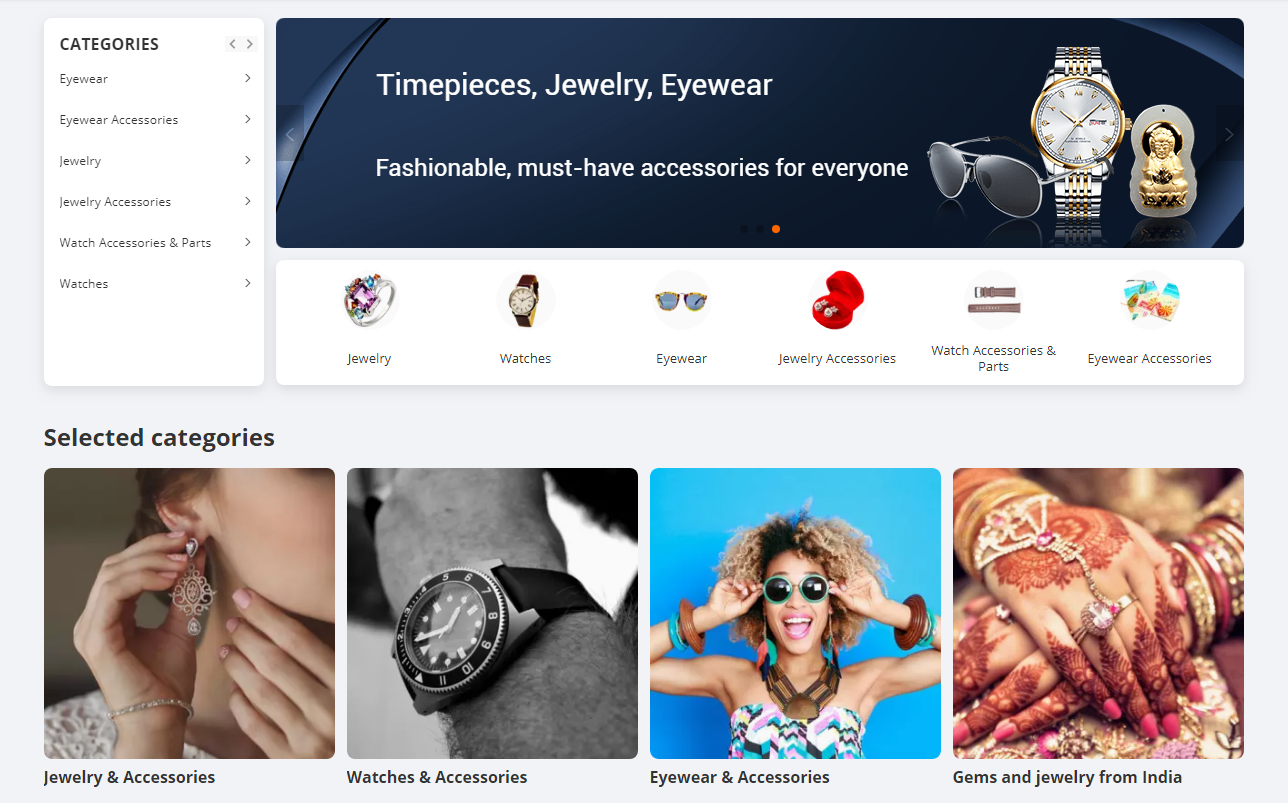This screenshot has height=803, width=1288.
Task: Click the banner's previous slide arrow
Action: tap(290, 134)
